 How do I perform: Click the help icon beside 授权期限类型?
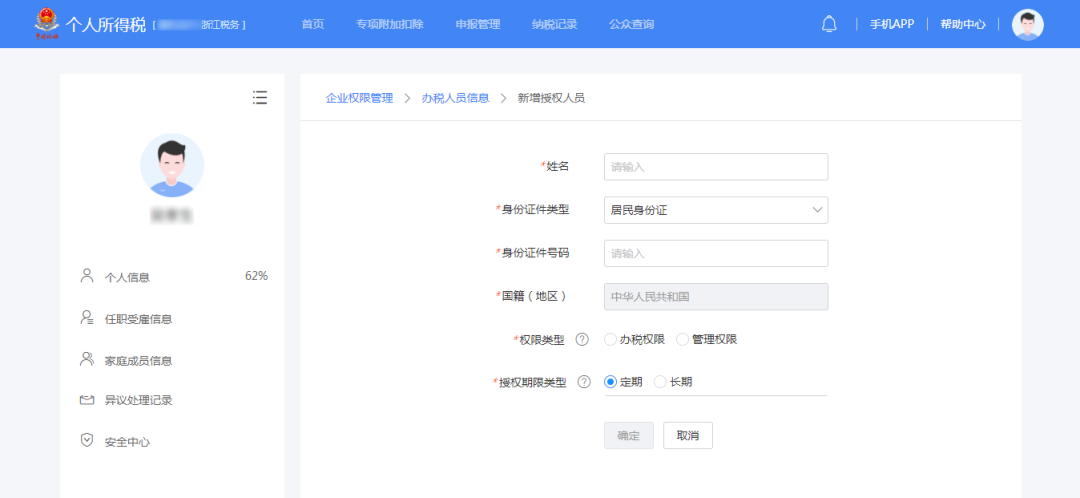[x=584, y=382]
